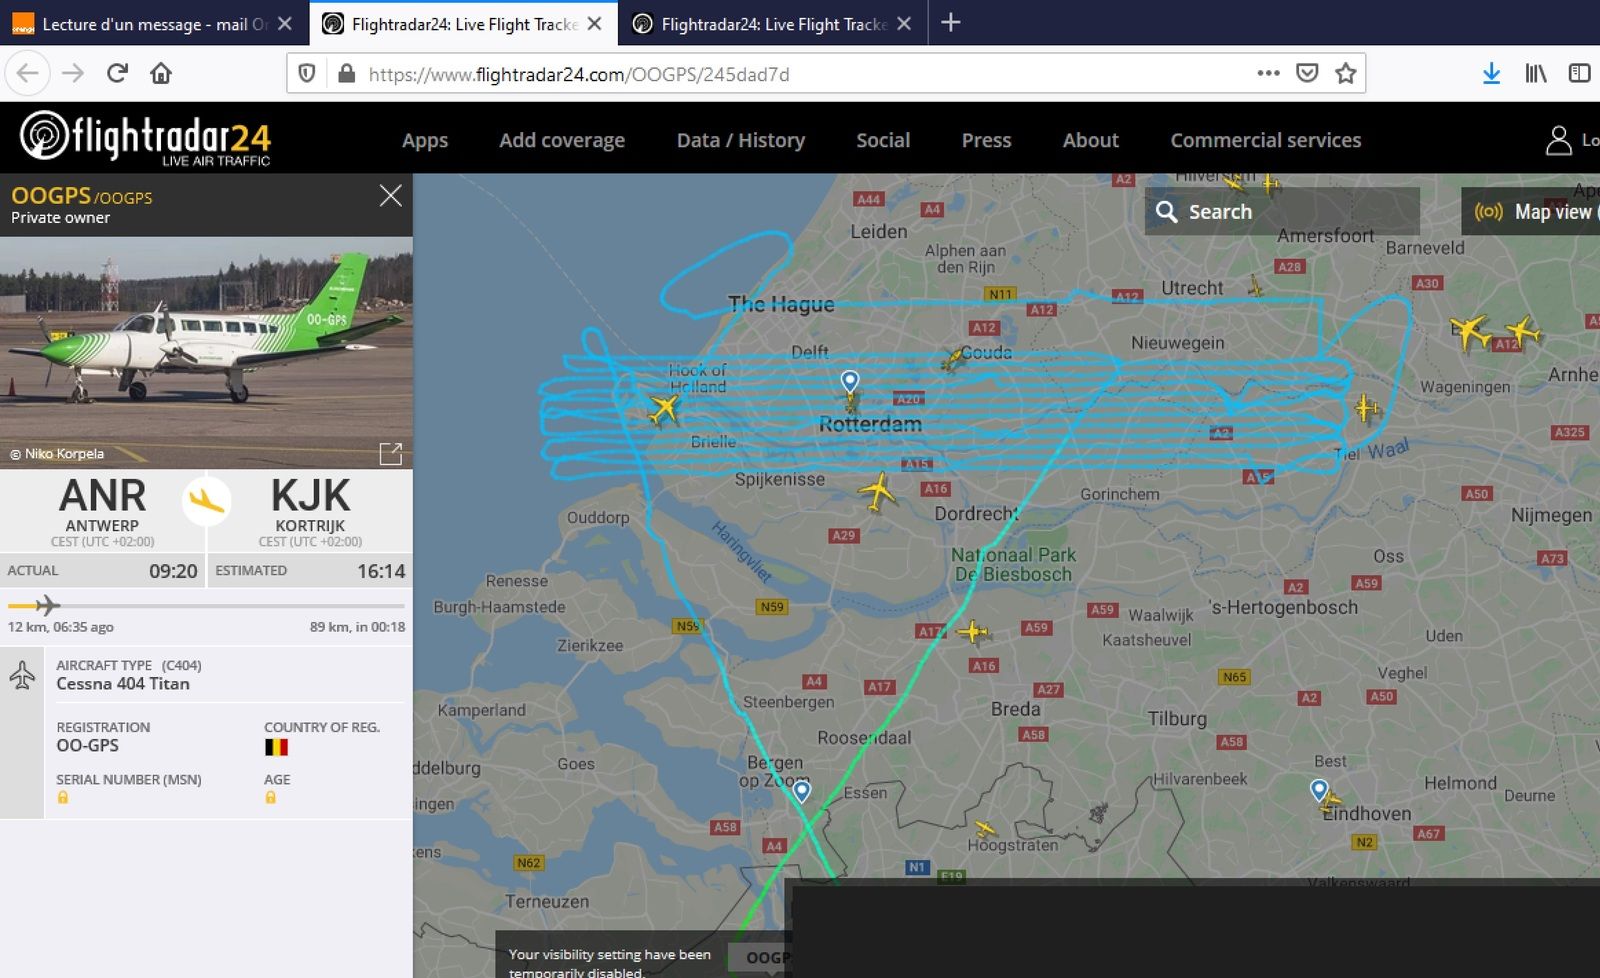Open the Press page
Screen dimensions: 1600x978
coord(986,140)
